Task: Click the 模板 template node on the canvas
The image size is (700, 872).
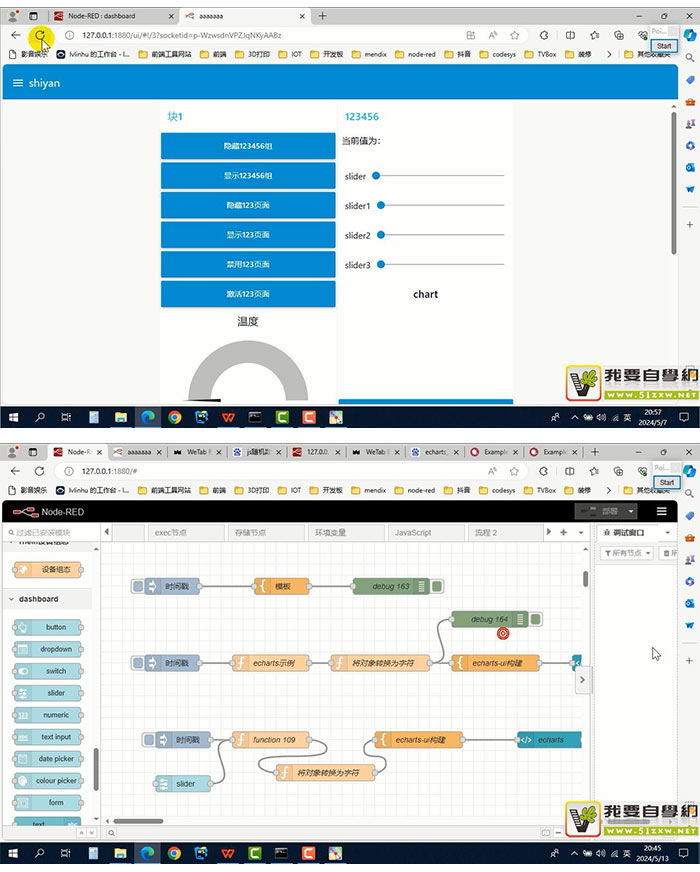Action: 282,586
